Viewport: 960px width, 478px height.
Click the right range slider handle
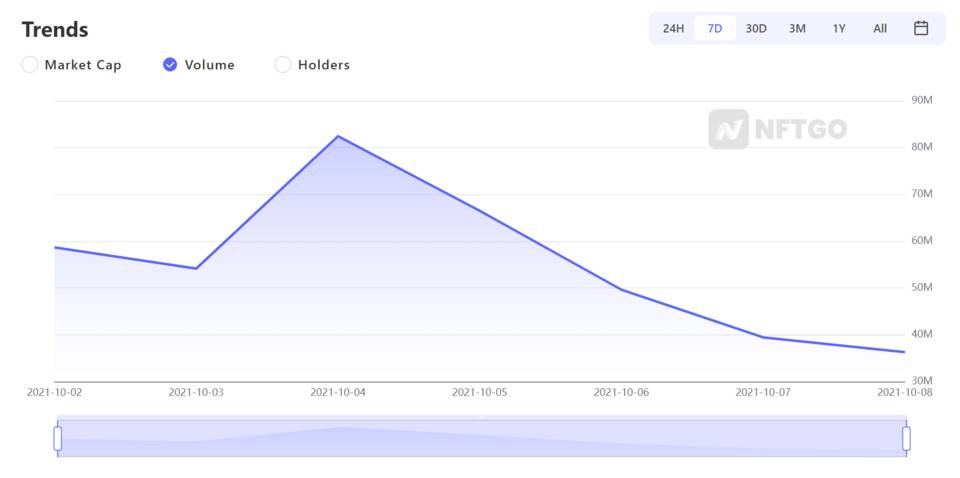pyautogui.click(x=906, y=439)
